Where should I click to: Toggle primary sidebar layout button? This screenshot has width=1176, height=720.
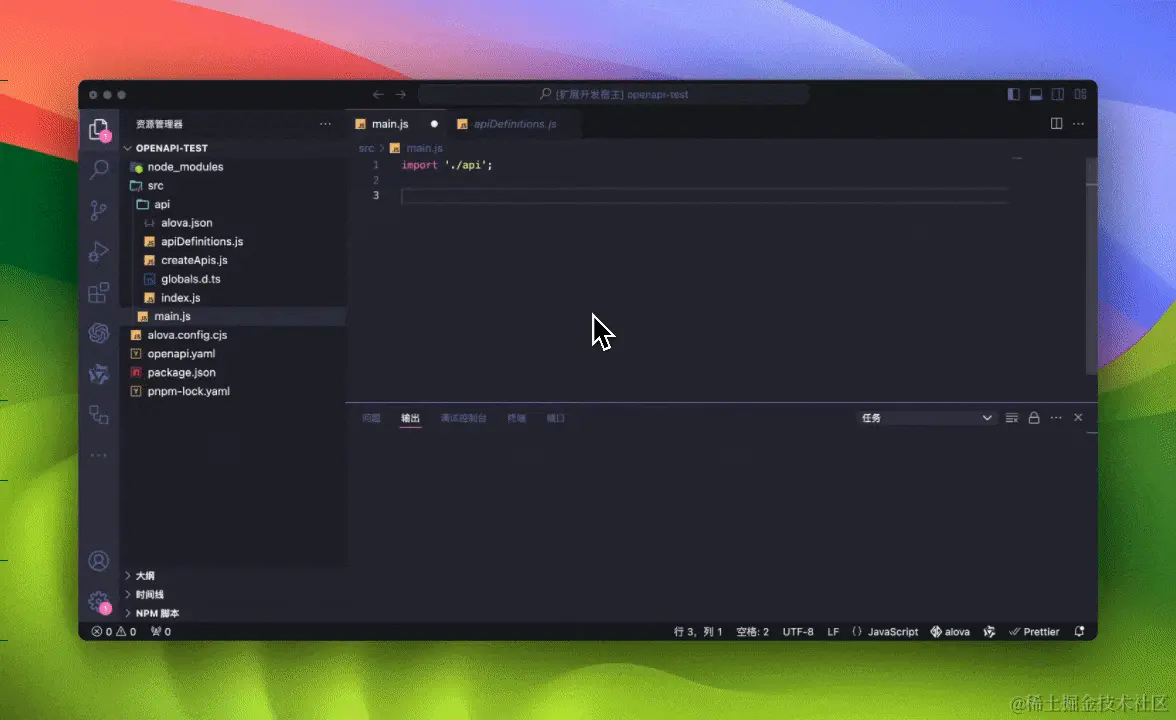click(x=1013, y=94)
